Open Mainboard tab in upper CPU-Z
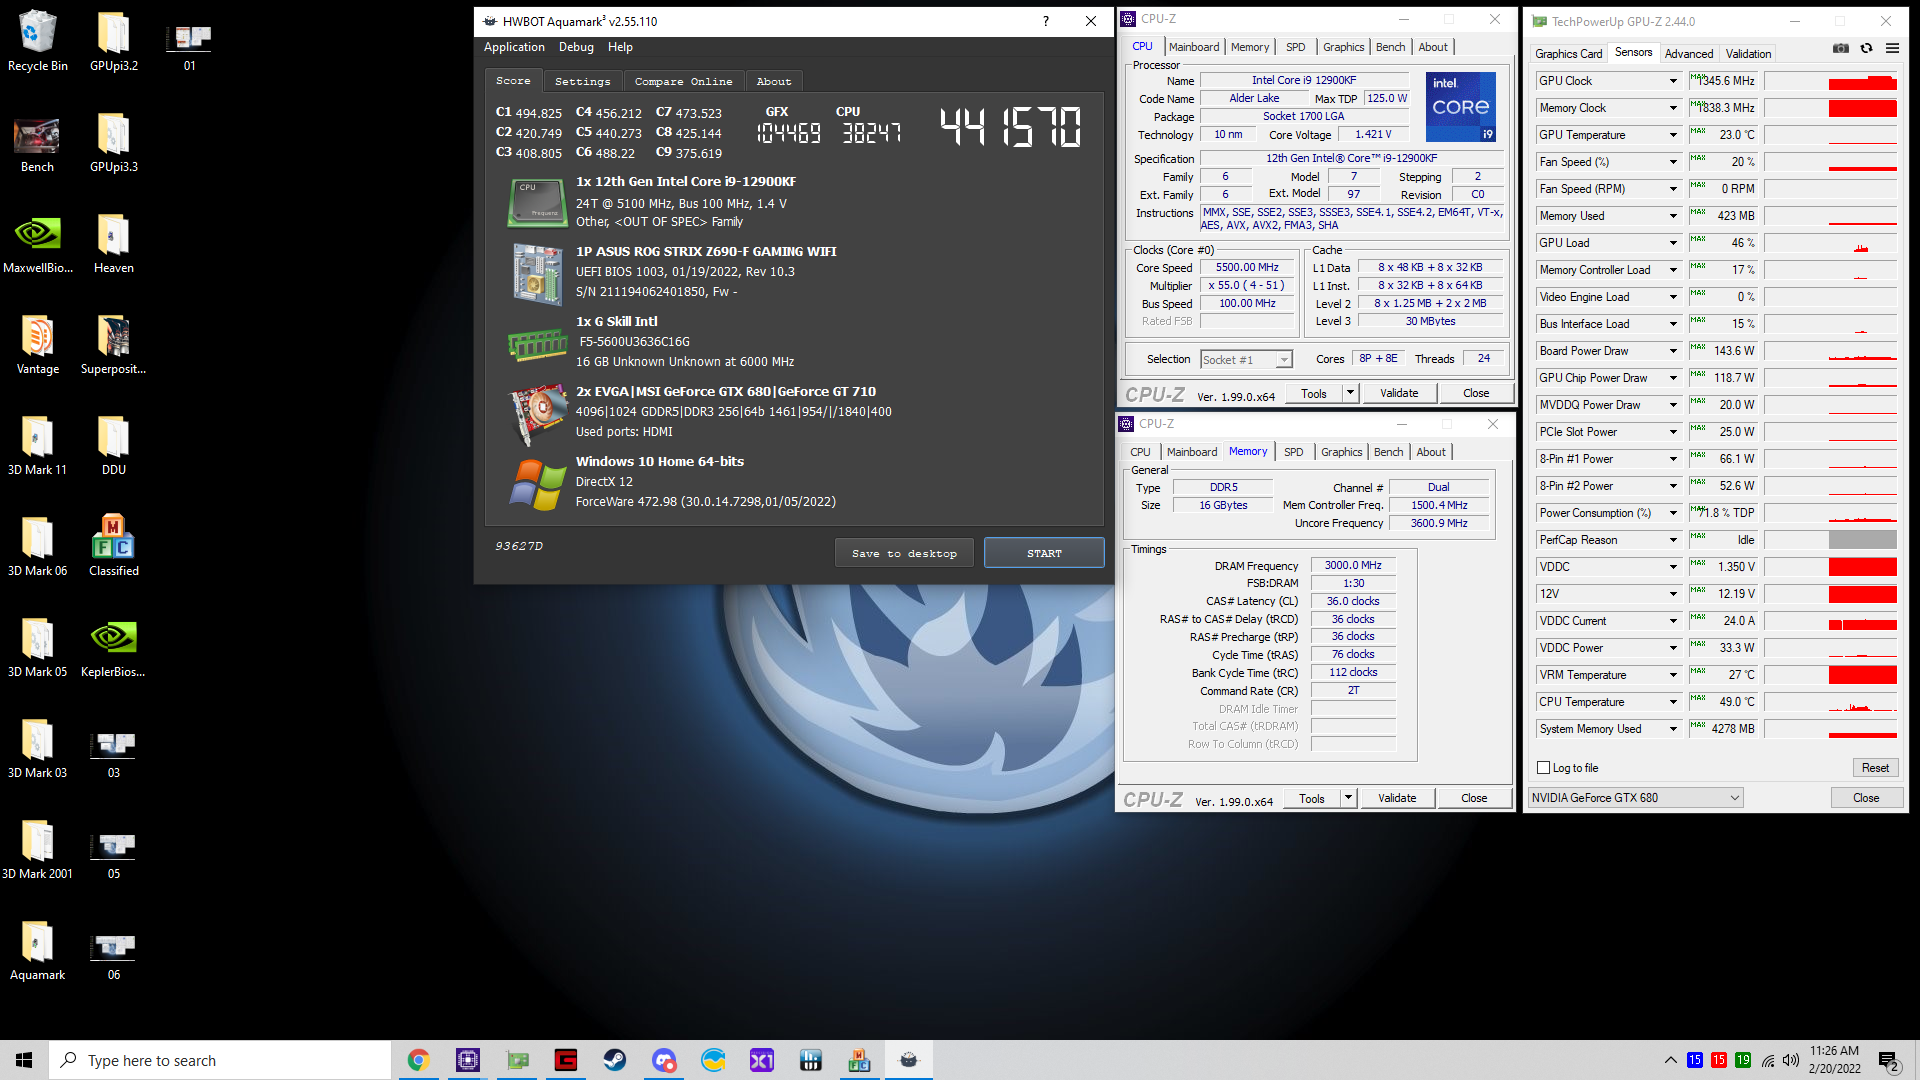The width and height of the screenshot is (1920, 1080). (1194, 47)
